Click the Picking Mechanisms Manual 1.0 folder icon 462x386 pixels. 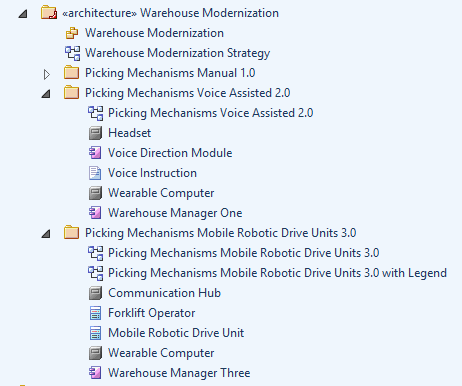71,72
